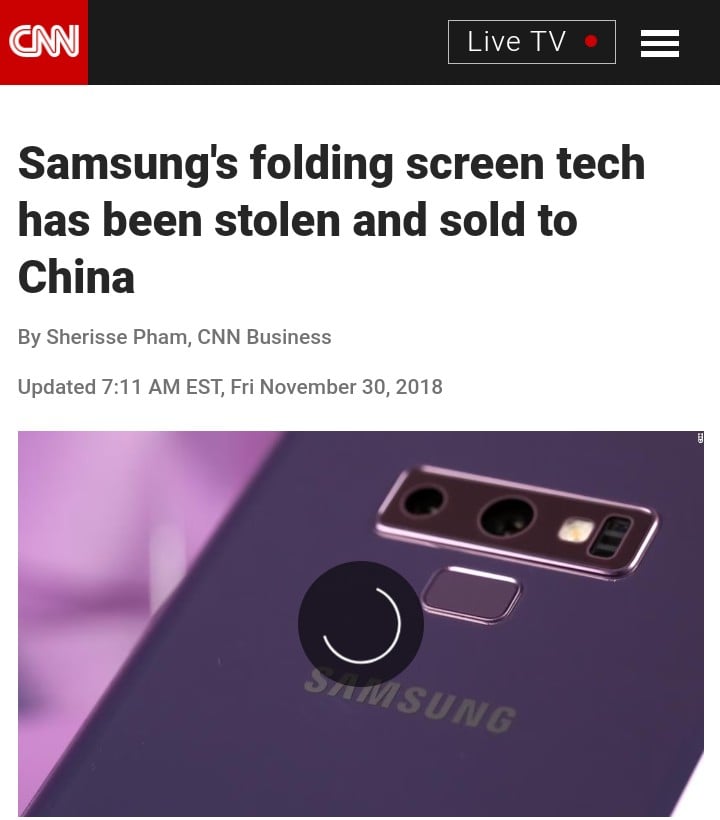This screenshot has width=720, height=820.
Task: Click the heart rate sensor beside flash
Action: tap(610, 537)
